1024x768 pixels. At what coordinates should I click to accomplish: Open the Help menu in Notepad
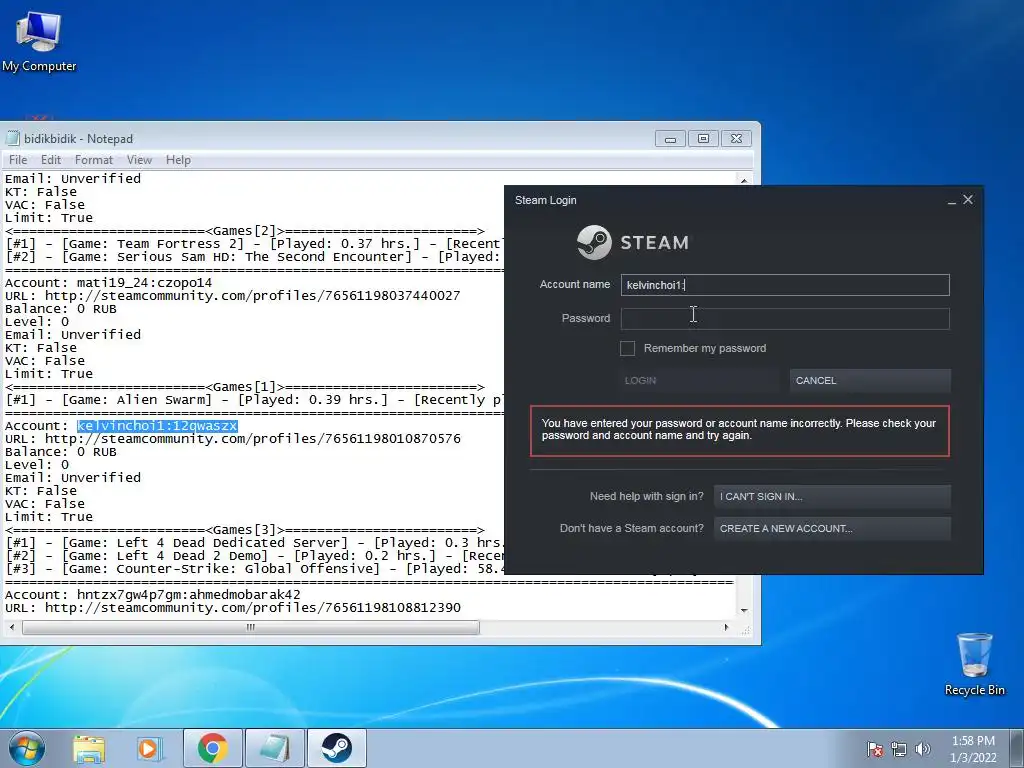click(x=178, y=160)
